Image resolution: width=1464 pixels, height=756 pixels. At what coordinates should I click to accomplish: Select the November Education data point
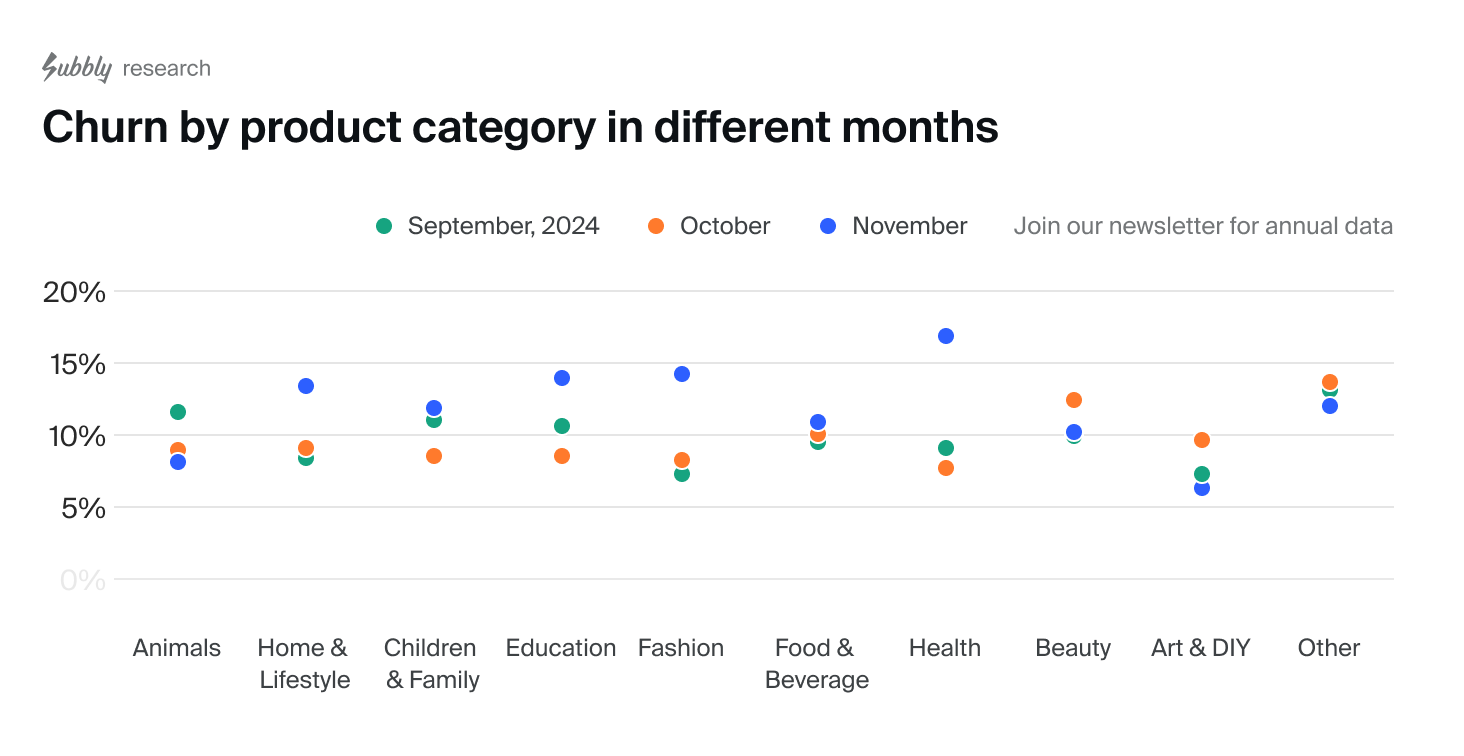point(562,378)
